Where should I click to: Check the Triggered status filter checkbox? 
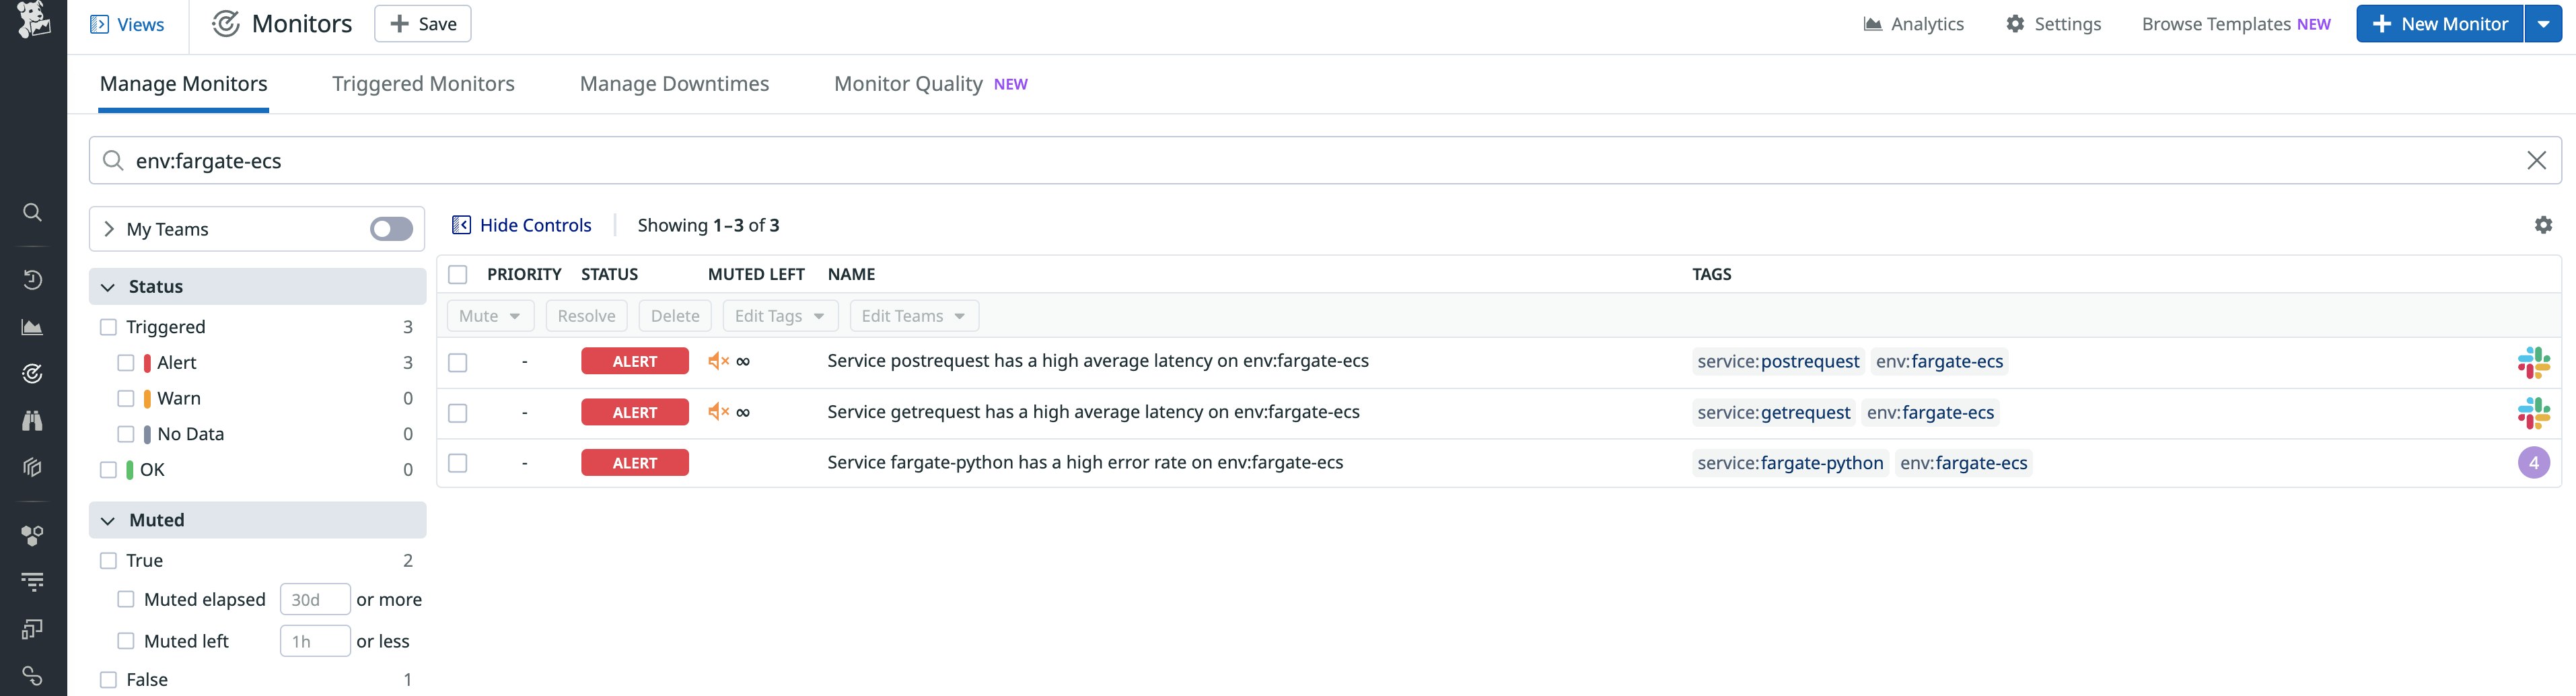pyautogui.click(x=108, y=326)
